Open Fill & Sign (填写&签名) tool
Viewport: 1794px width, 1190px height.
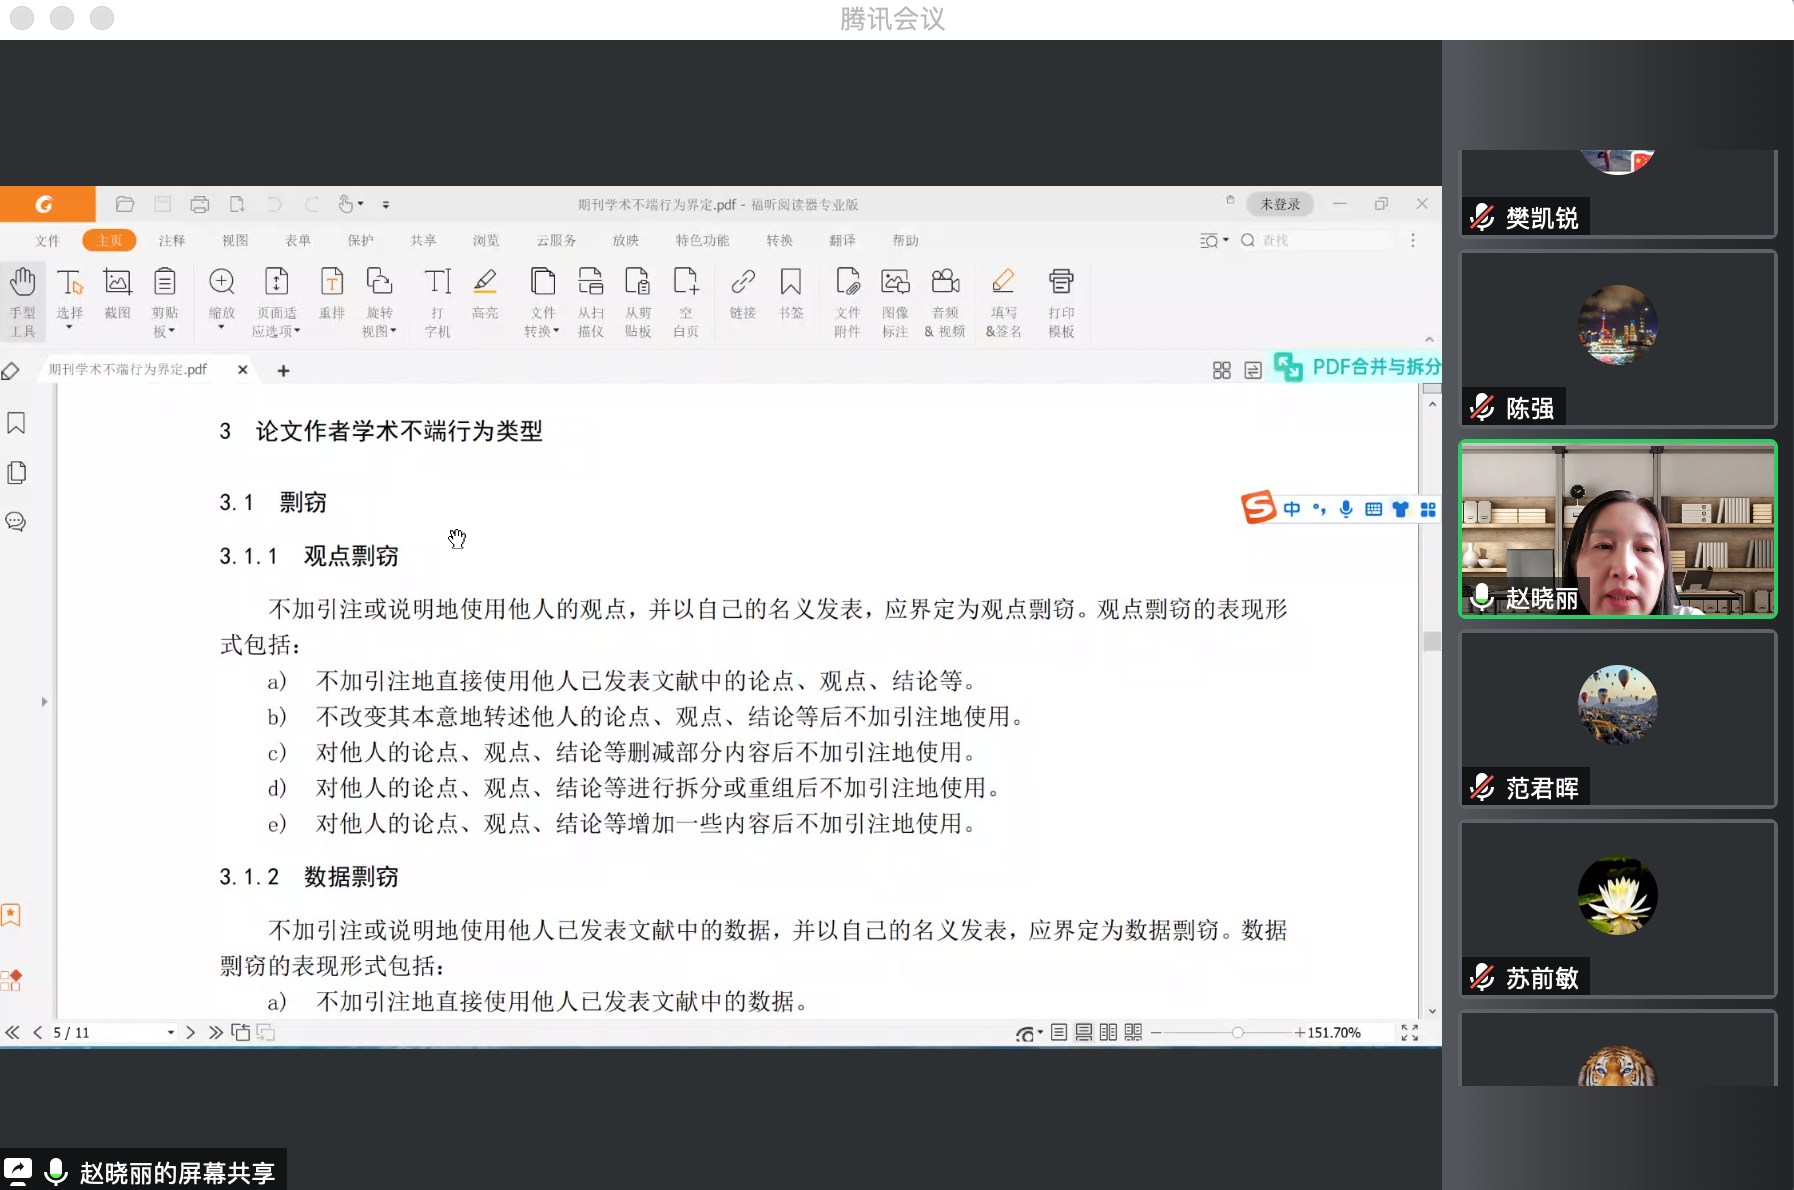(x=1003, y=300)
